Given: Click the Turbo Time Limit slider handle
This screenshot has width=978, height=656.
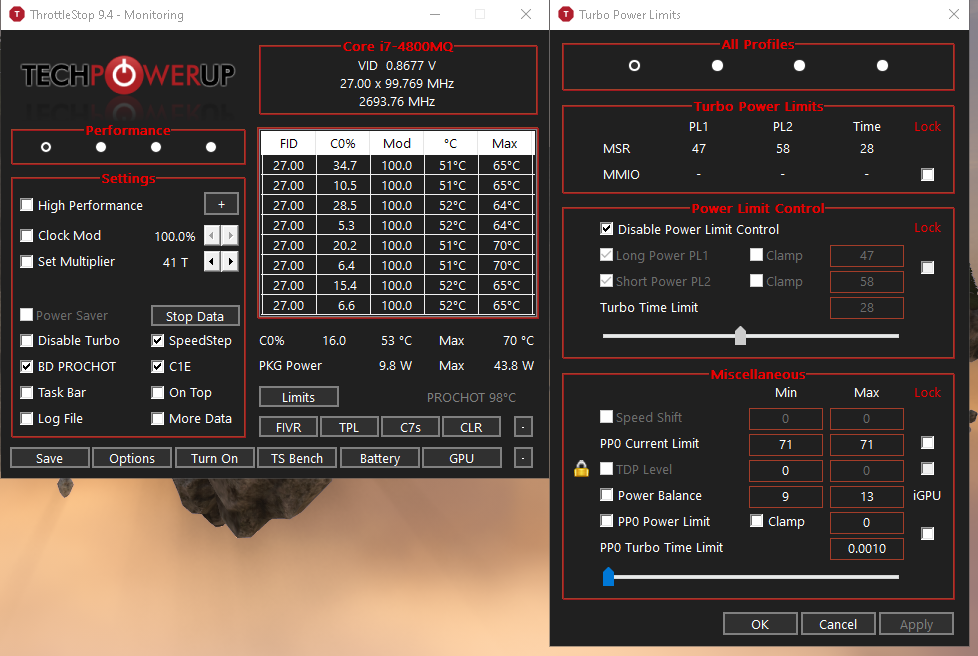Looking at the screenshot, I should pyautogui.click(x=740, y=335).
